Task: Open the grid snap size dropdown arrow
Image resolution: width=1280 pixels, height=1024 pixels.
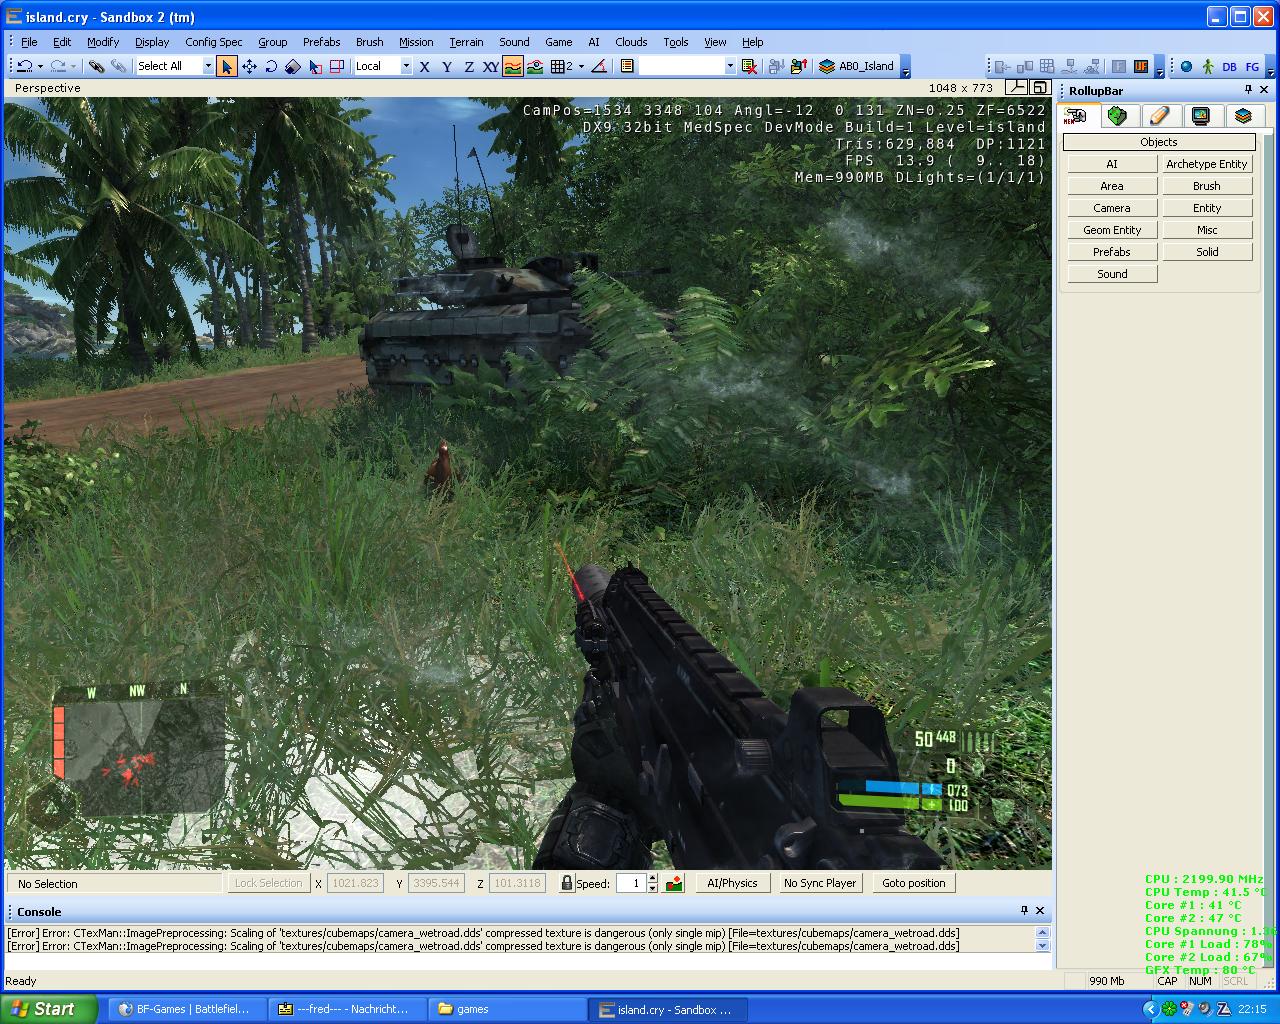Action: click(581, 66)
